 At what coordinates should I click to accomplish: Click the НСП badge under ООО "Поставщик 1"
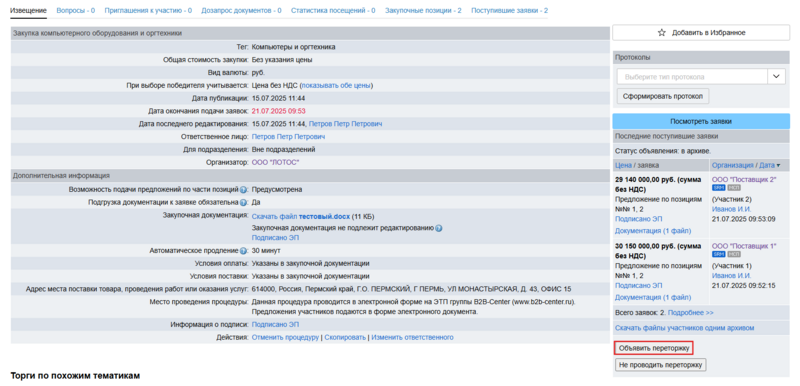(x=734, y=254)
